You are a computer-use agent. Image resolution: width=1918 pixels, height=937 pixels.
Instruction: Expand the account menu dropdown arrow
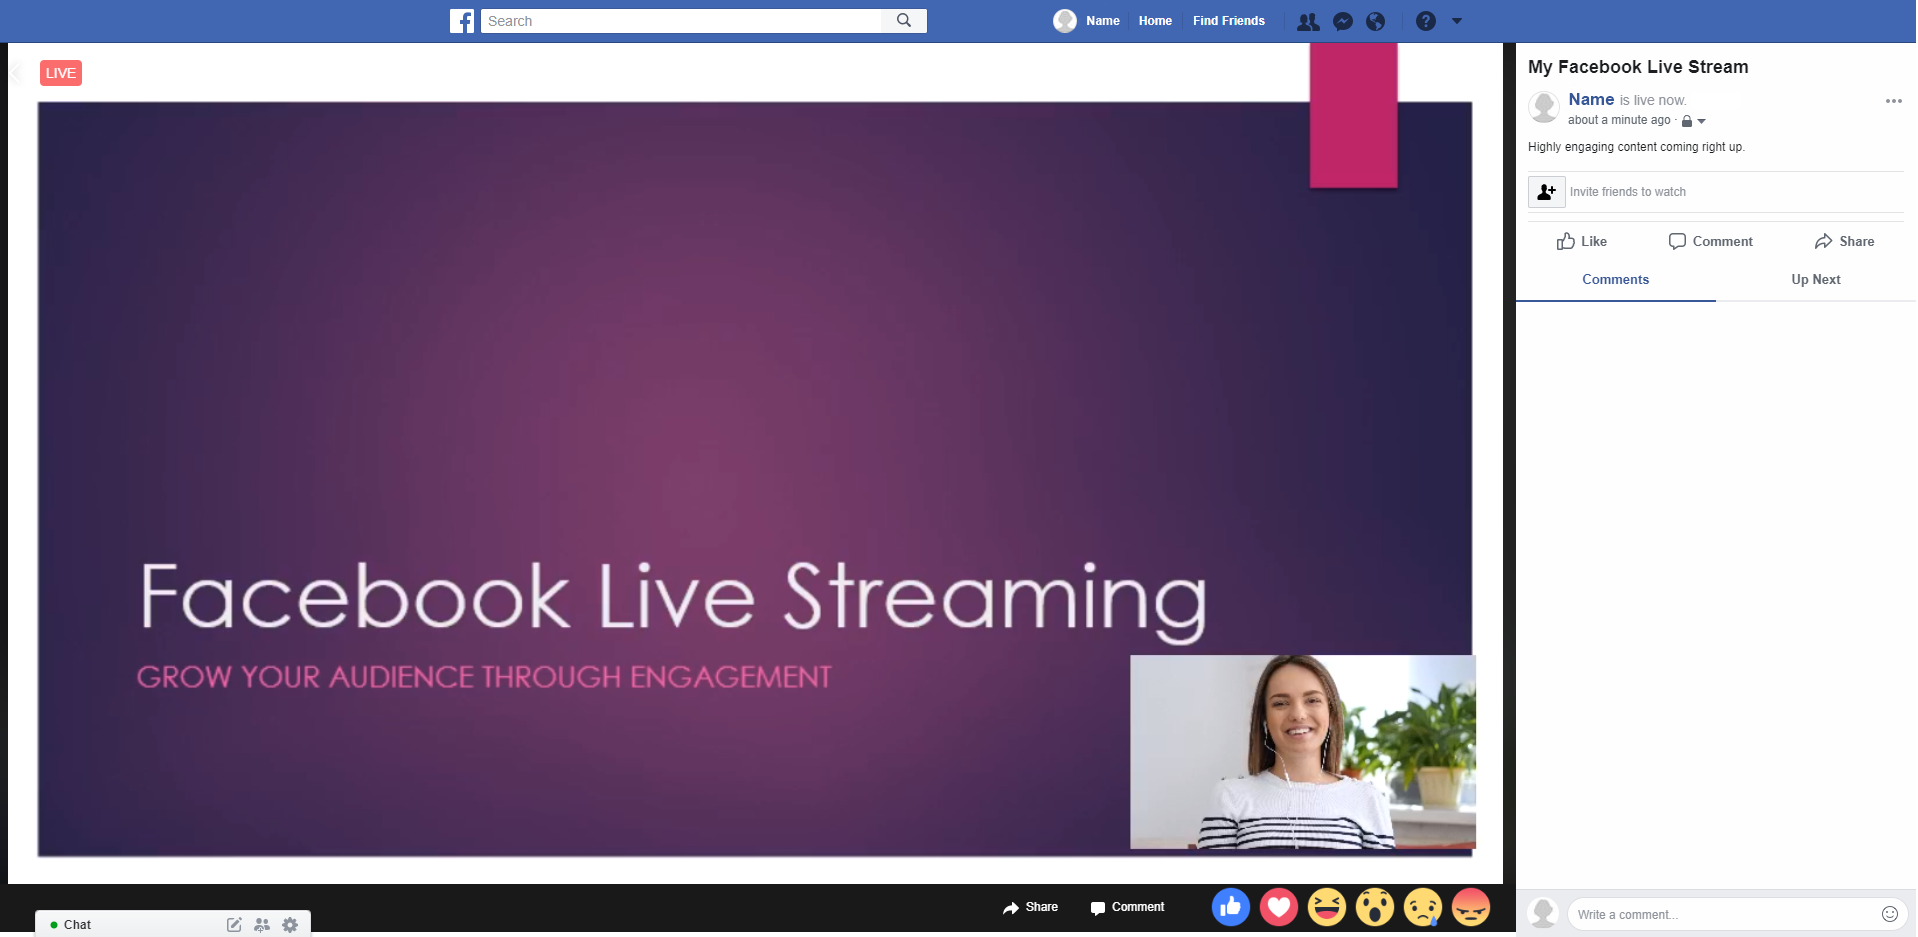tap(1457, 21)
